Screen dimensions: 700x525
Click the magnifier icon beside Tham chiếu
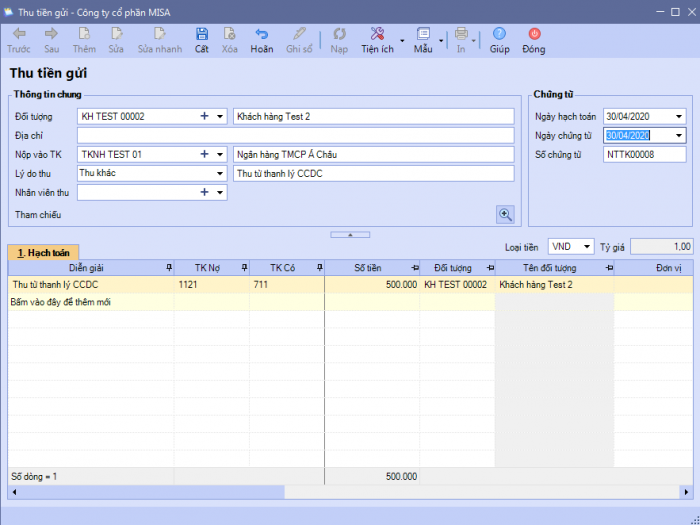505,214
